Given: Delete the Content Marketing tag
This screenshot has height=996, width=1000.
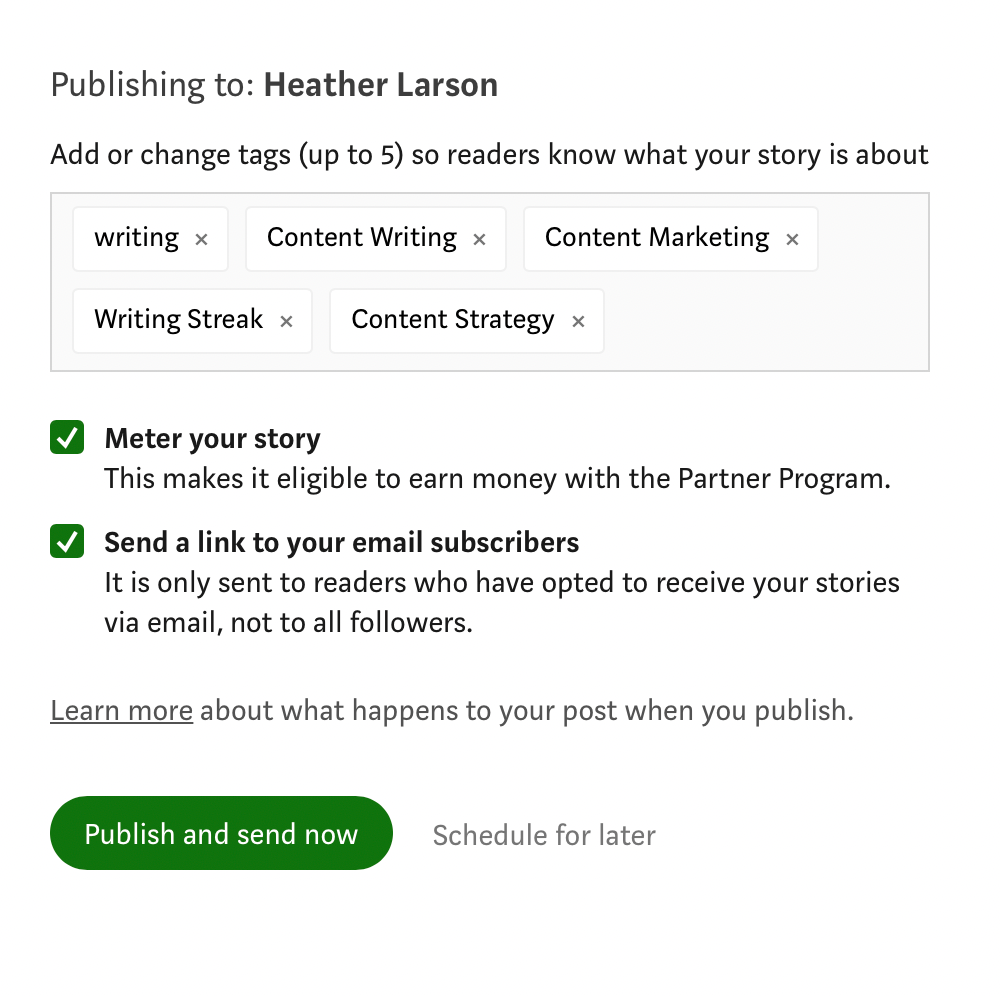Looking at the screenshot, I should point(792,240).
